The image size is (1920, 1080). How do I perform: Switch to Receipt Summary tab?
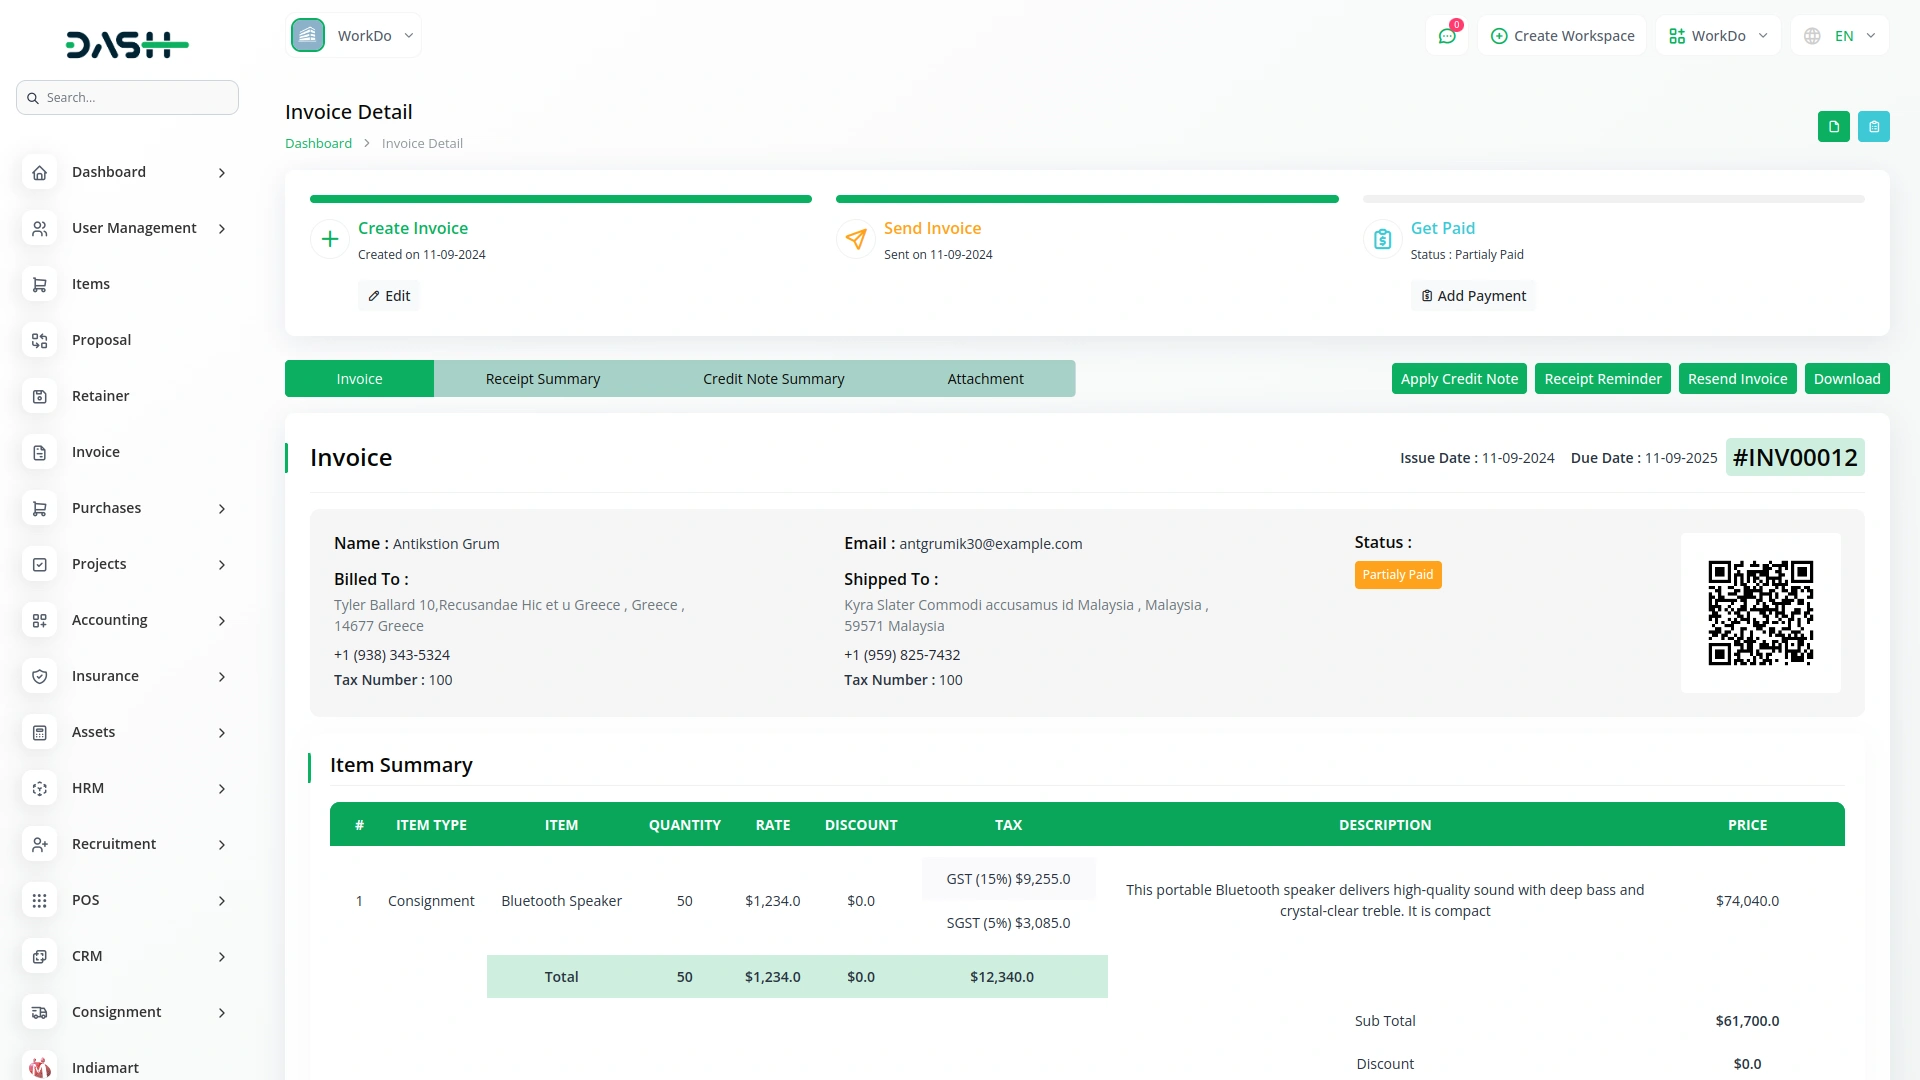[542, 379]
